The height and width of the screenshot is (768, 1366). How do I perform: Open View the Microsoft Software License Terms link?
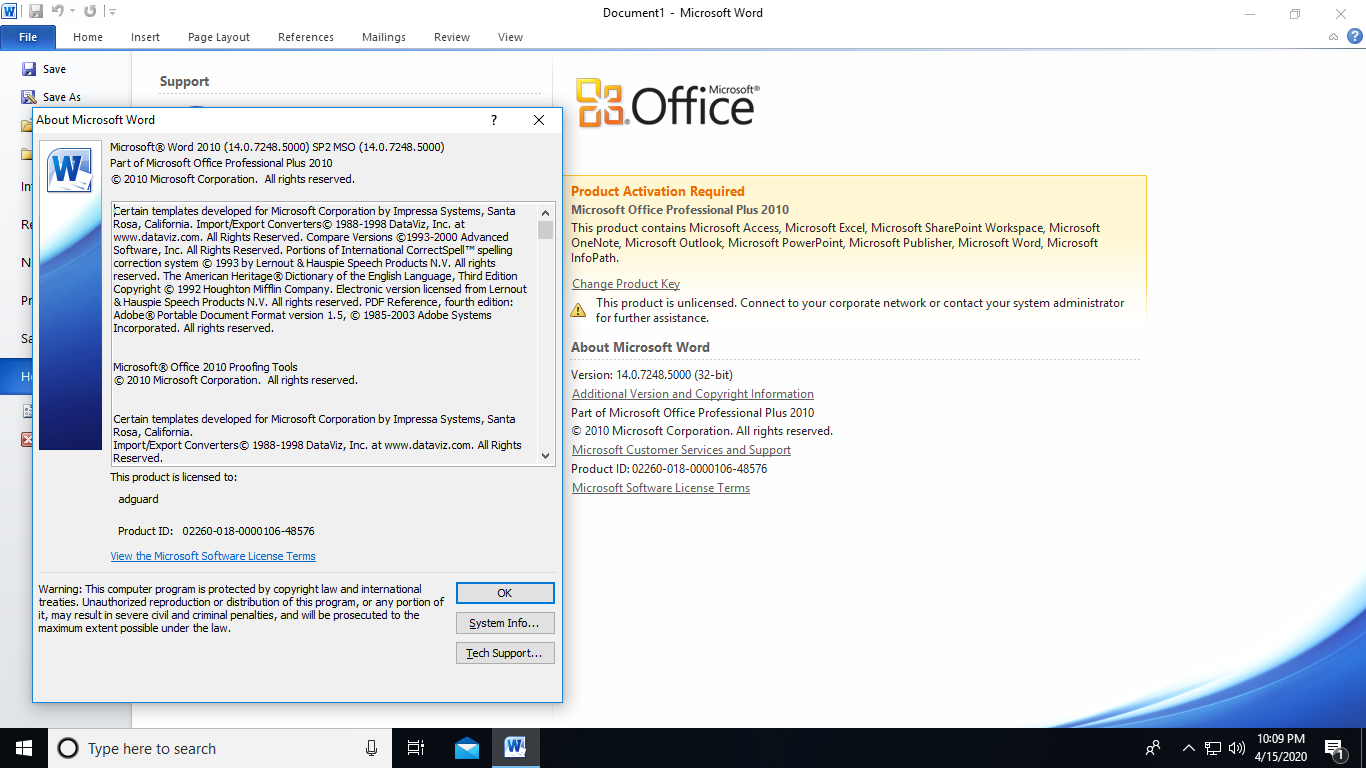[x=213, y=556]
